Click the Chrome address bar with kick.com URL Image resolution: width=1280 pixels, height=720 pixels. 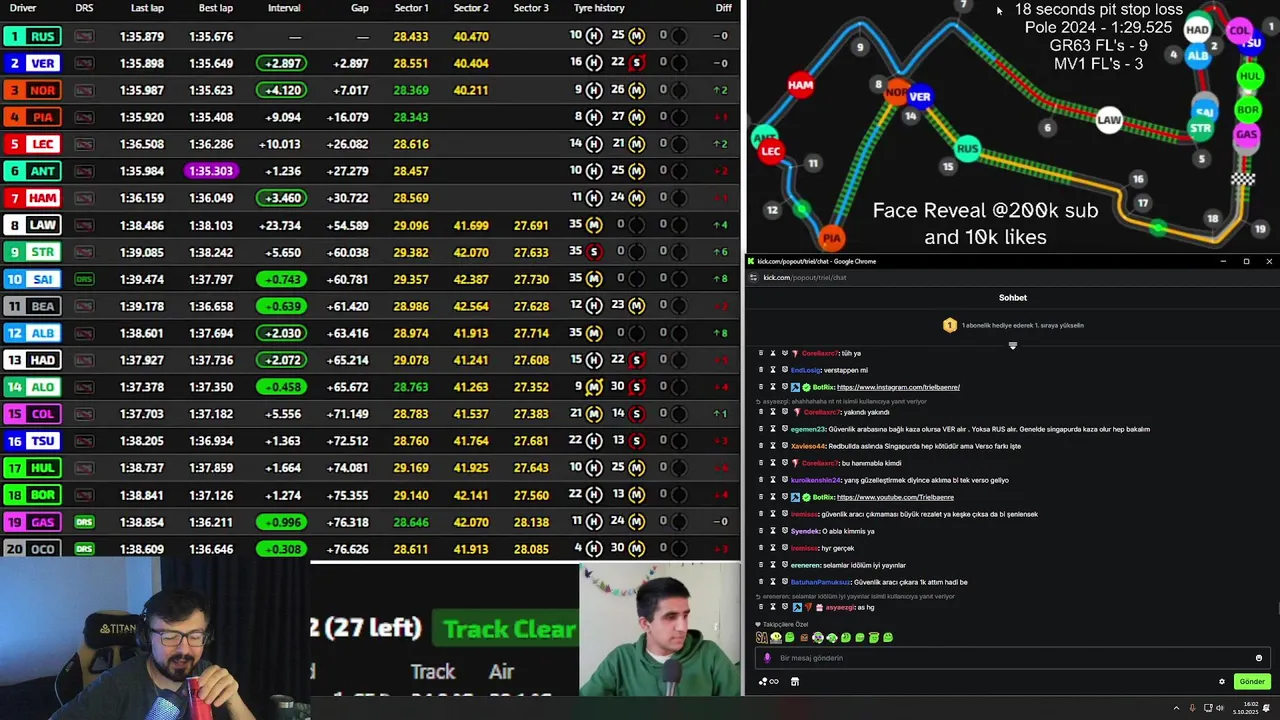(805, 278)
